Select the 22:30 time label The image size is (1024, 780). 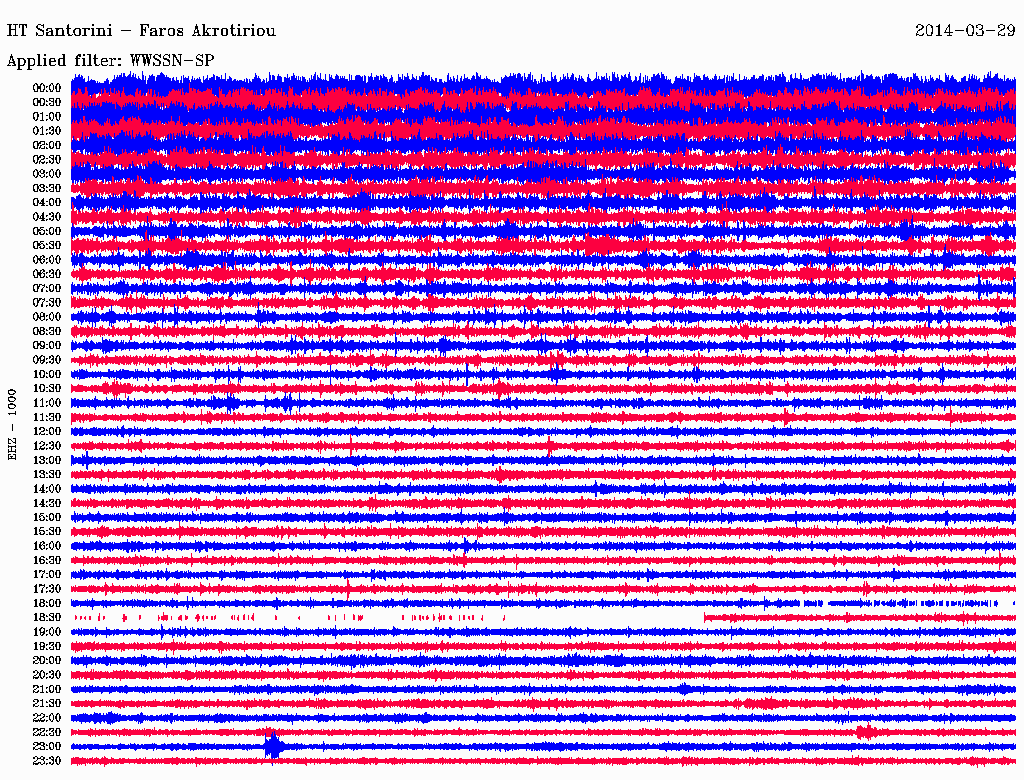coord(46,732)
